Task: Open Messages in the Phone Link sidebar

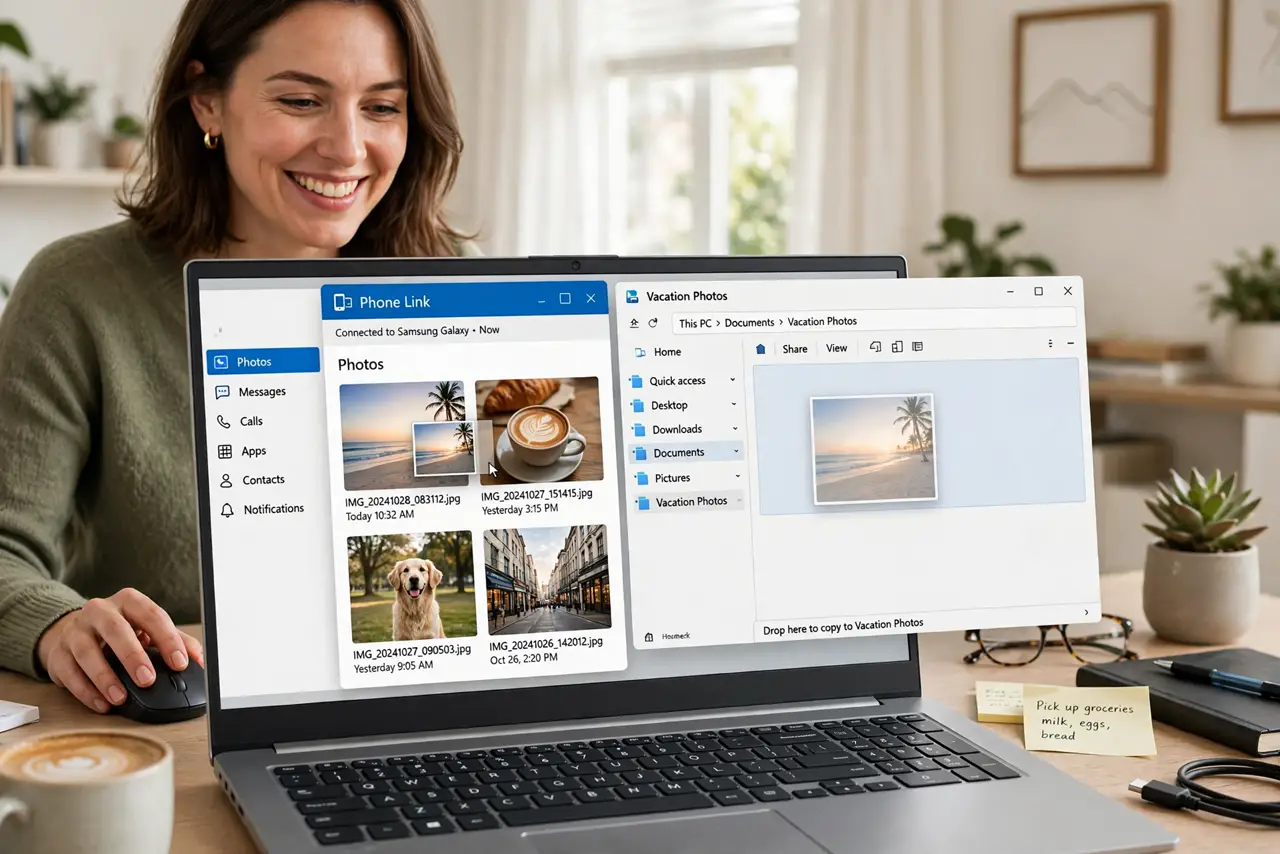Action: (251, 392)
